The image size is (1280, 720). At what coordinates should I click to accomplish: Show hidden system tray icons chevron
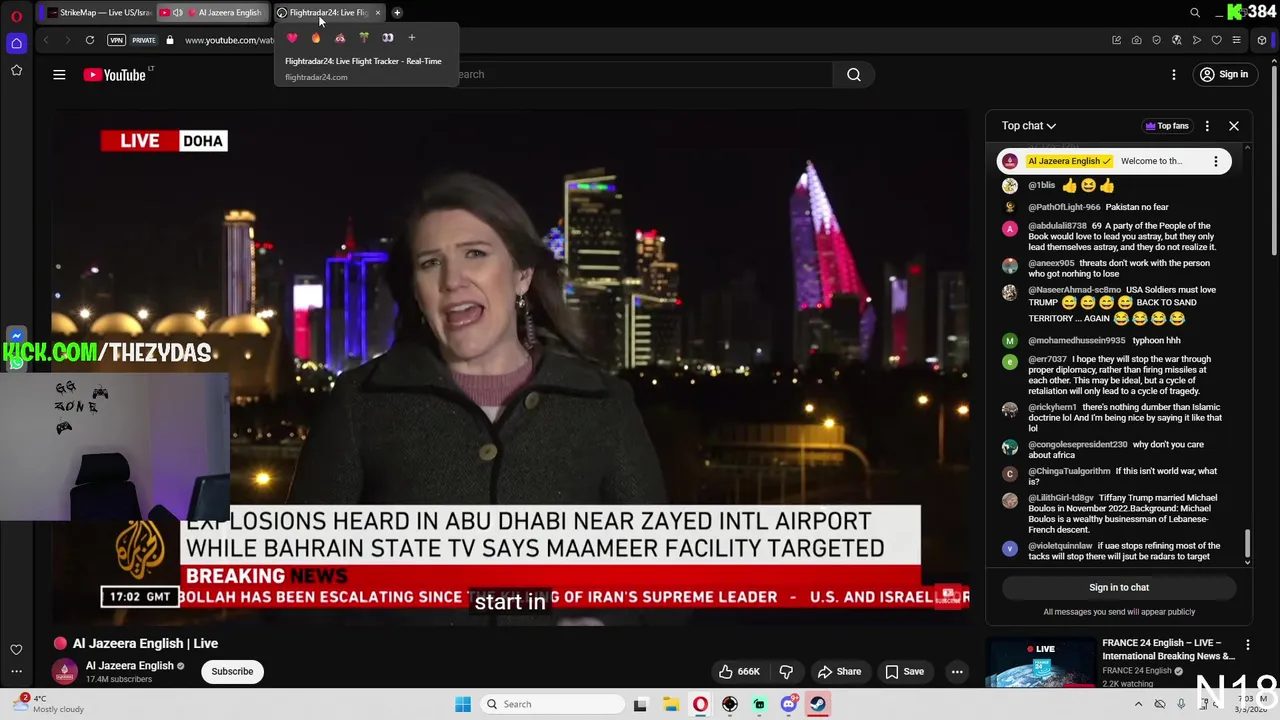[x=1138, y=704]
